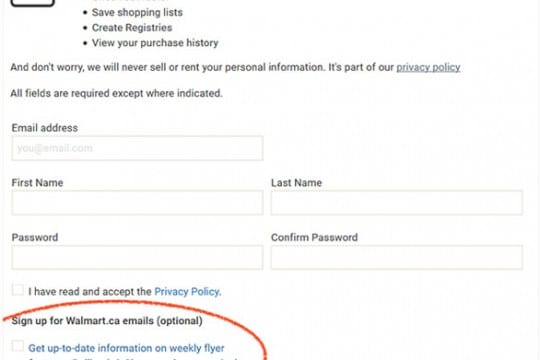Click the 'Email address' field label
Screen dimensions: 540x360
point(45,128)
